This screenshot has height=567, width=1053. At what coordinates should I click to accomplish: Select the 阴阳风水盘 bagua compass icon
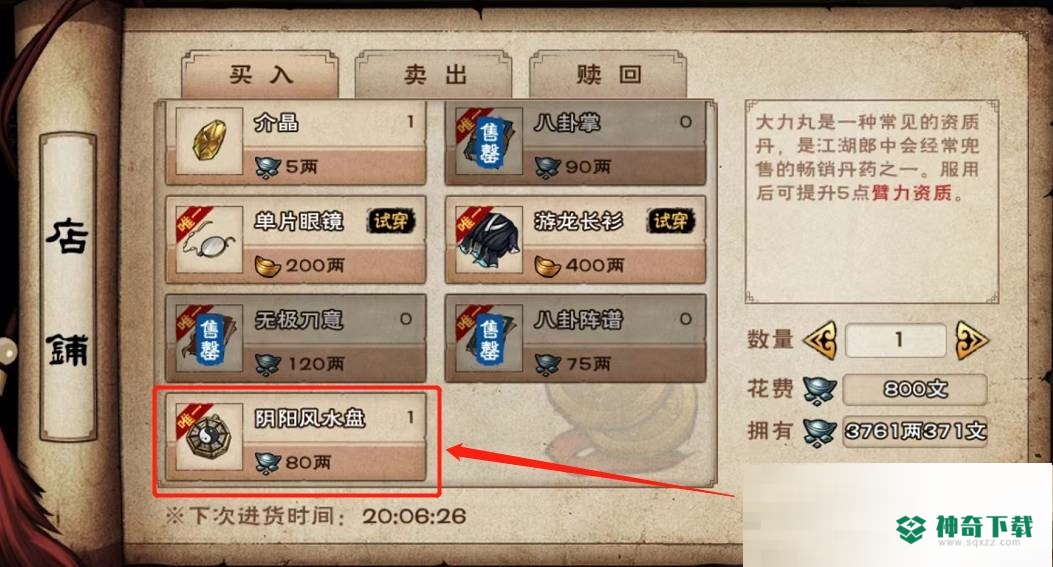pyautogui.click(x=210, y=436)
